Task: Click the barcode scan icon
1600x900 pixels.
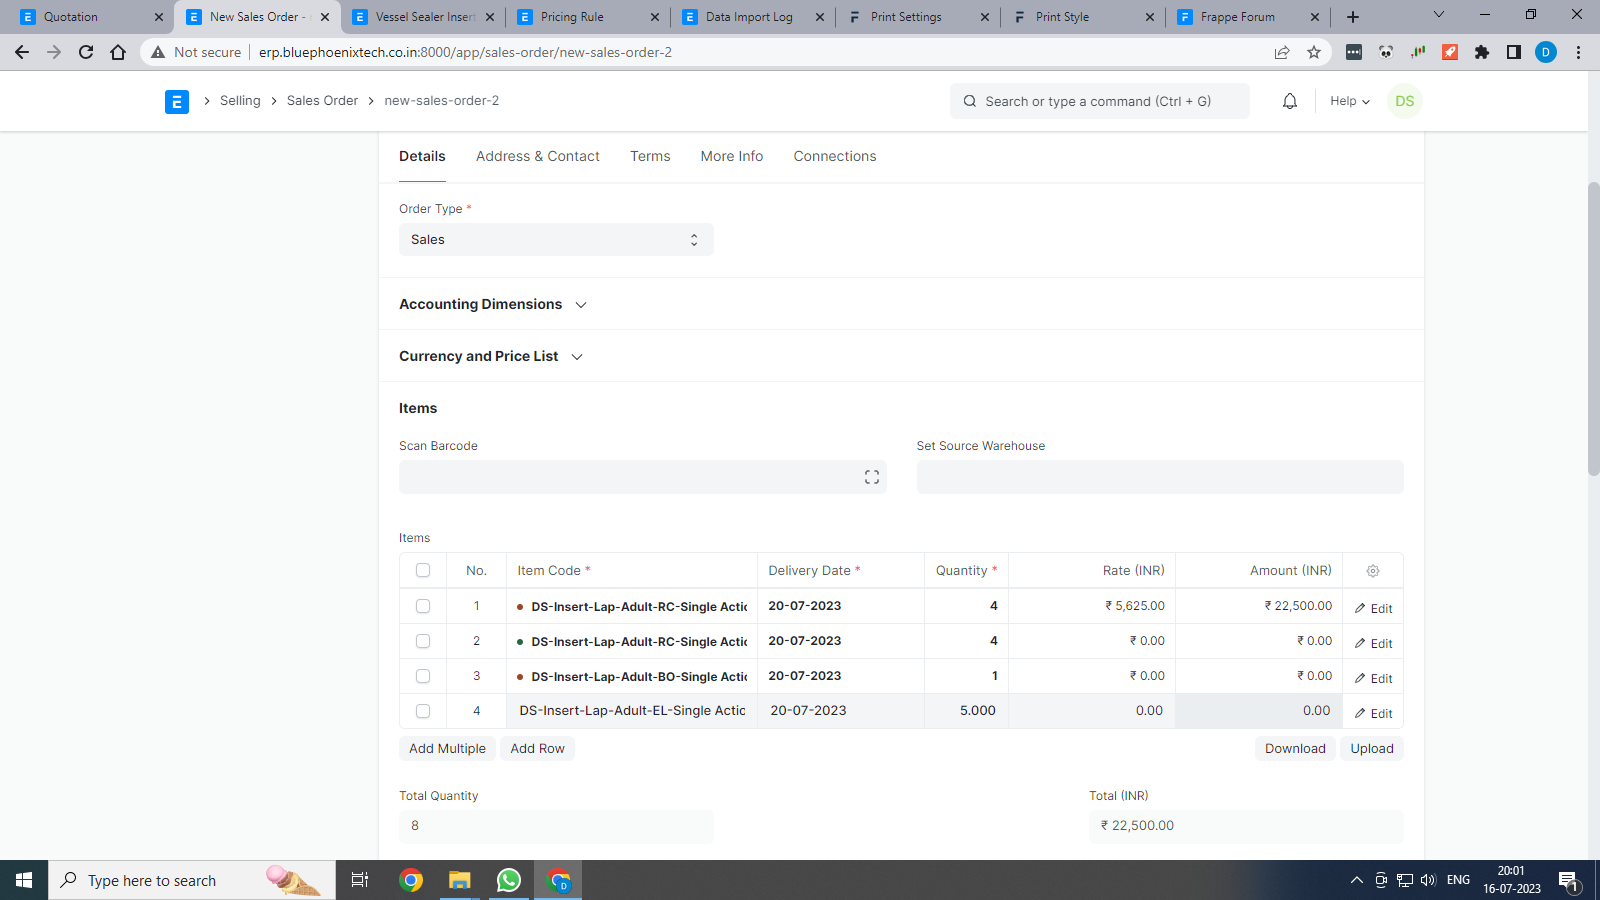Action: pos(872,477)
